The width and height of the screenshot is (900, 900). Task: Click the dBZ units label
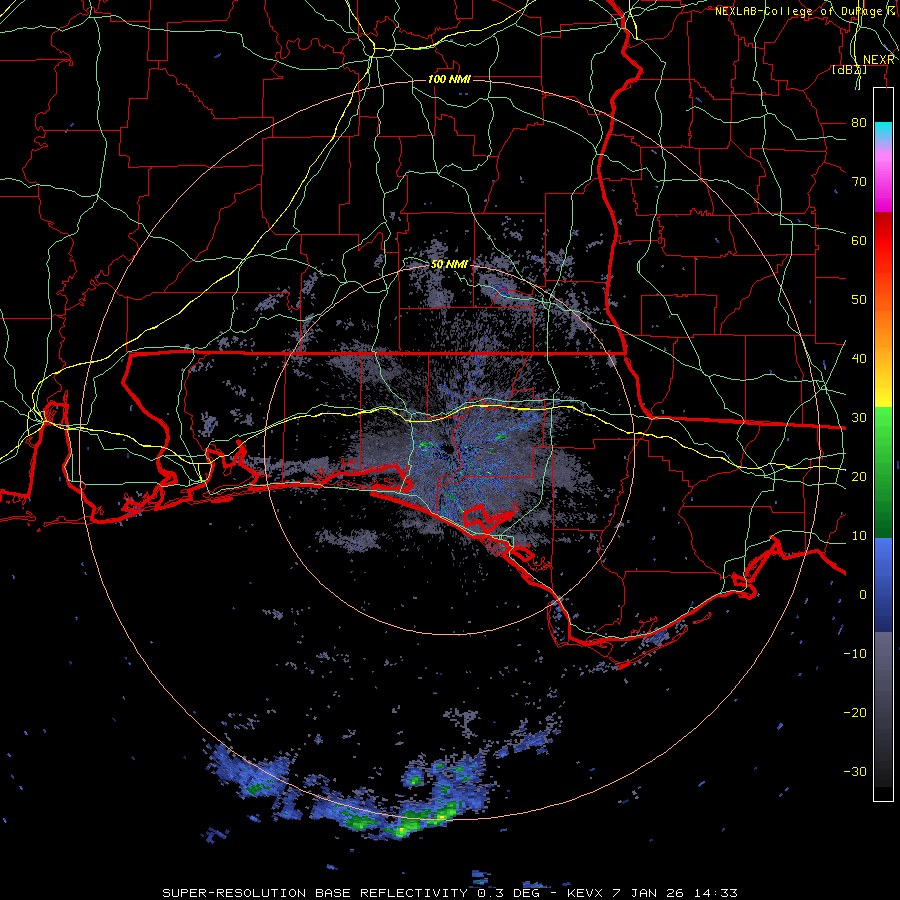point(849,70)
